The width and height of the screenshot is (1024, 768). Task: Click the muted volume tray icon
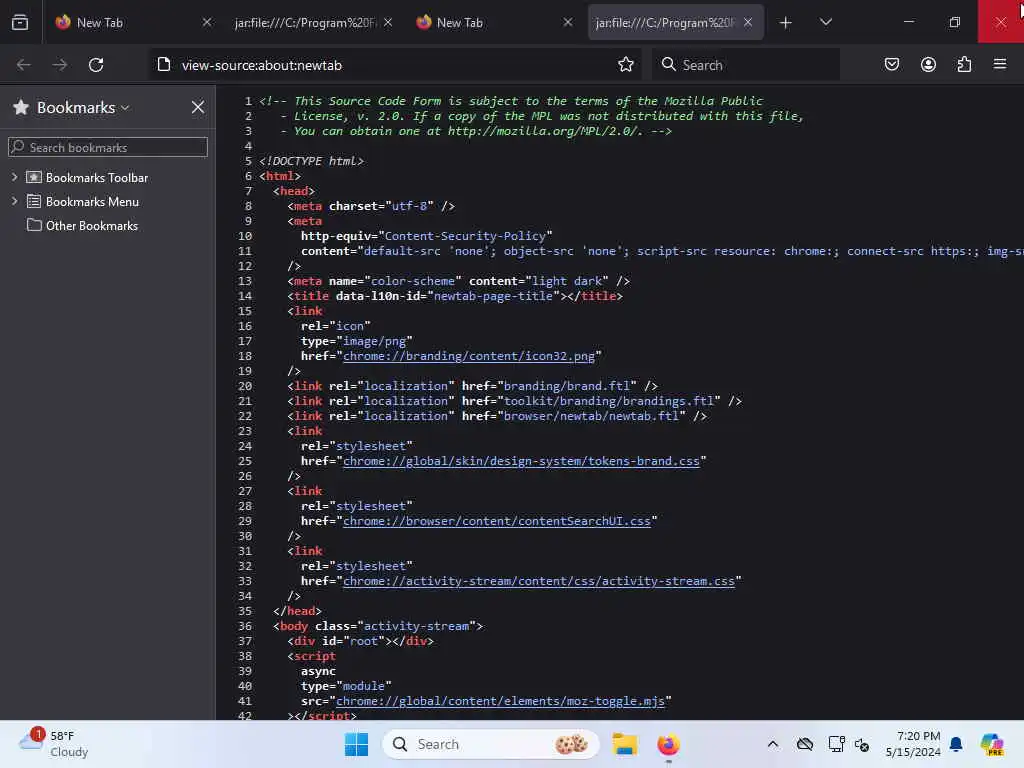click(861, 744)
